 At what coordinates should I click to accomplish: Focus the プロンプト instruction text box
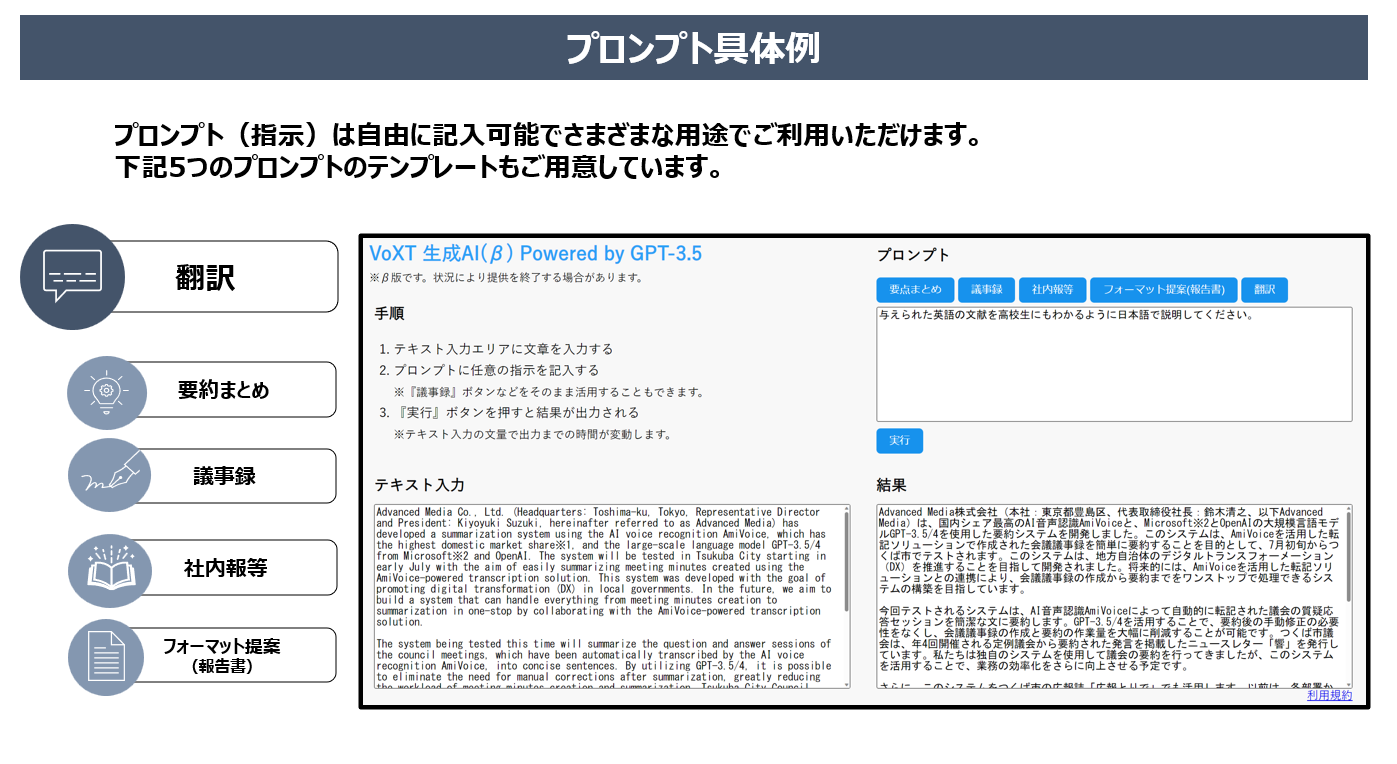(x=1114, y=364)
